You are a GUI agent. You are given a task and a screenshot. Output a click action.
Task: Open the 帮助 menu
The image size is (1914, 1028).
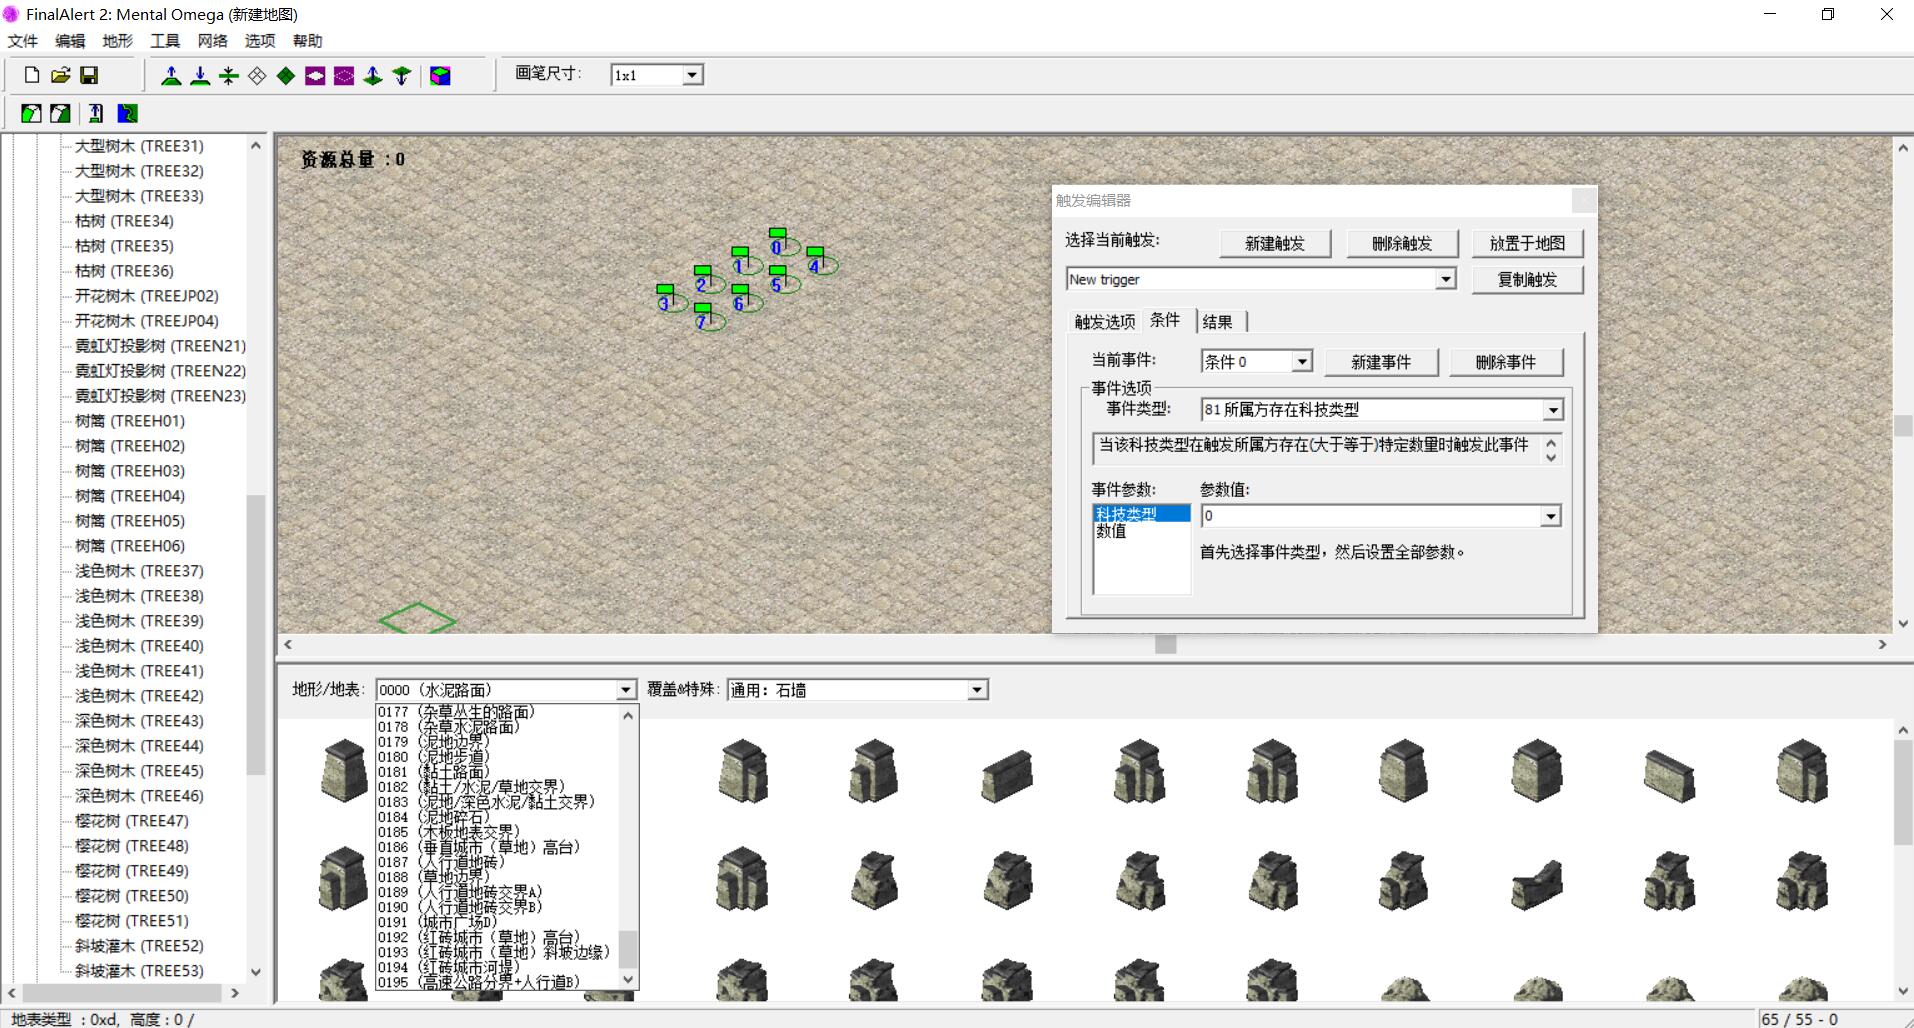coord(307,41)
